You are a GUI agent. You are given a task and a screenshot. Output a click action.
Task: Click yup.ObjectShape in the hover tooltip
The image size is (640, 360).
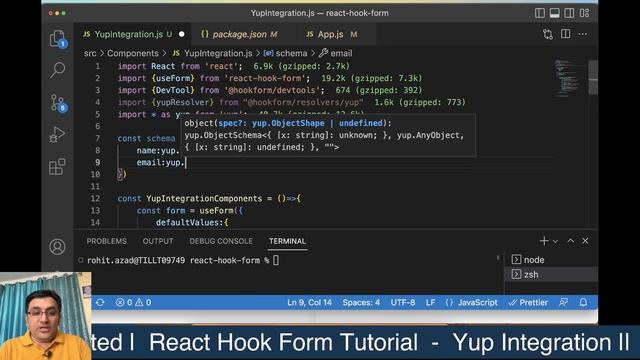288,123
